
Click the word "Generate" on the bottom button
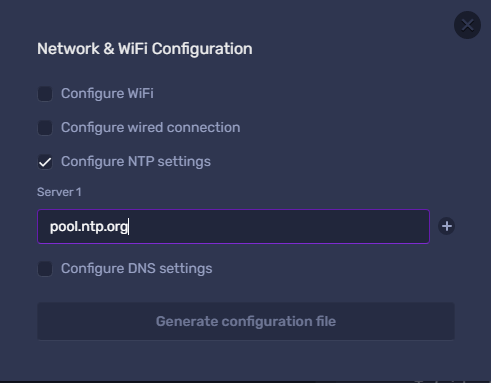(187, 321)
